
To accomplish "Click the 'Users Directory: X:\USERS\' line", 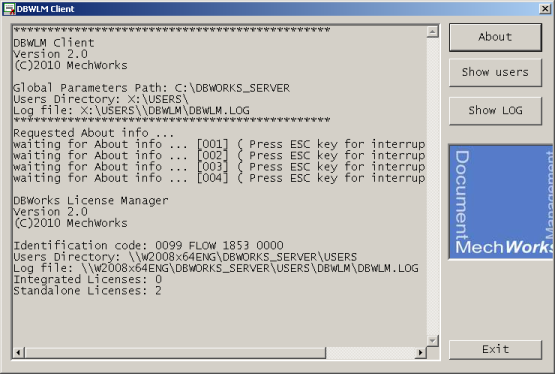I will (x=101, y=99).
